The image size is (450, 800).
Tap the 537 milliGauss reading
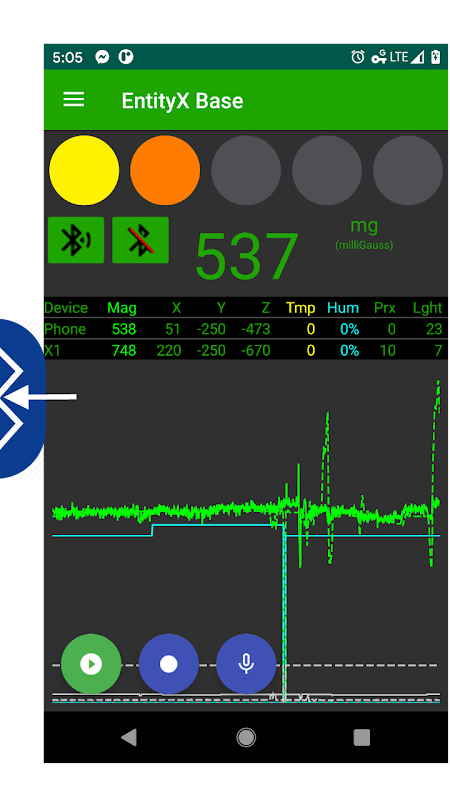point(246,256)
